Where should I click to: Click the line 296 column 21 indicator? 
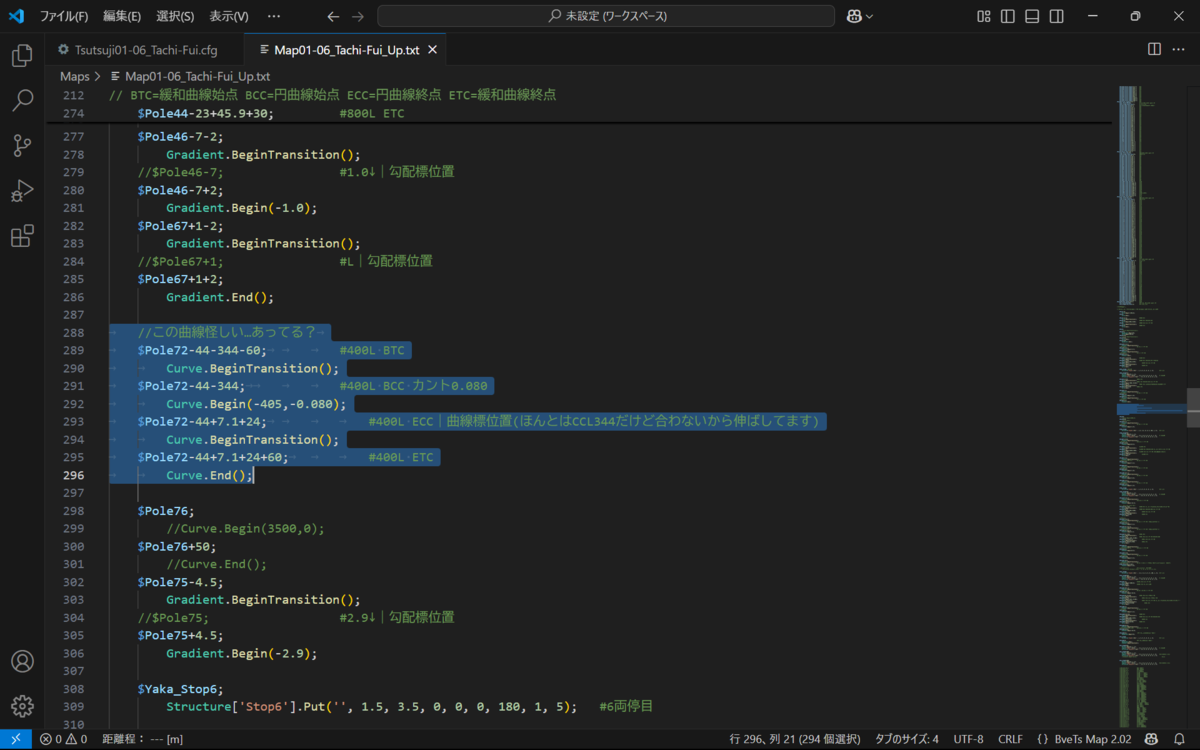click(795, 739)
